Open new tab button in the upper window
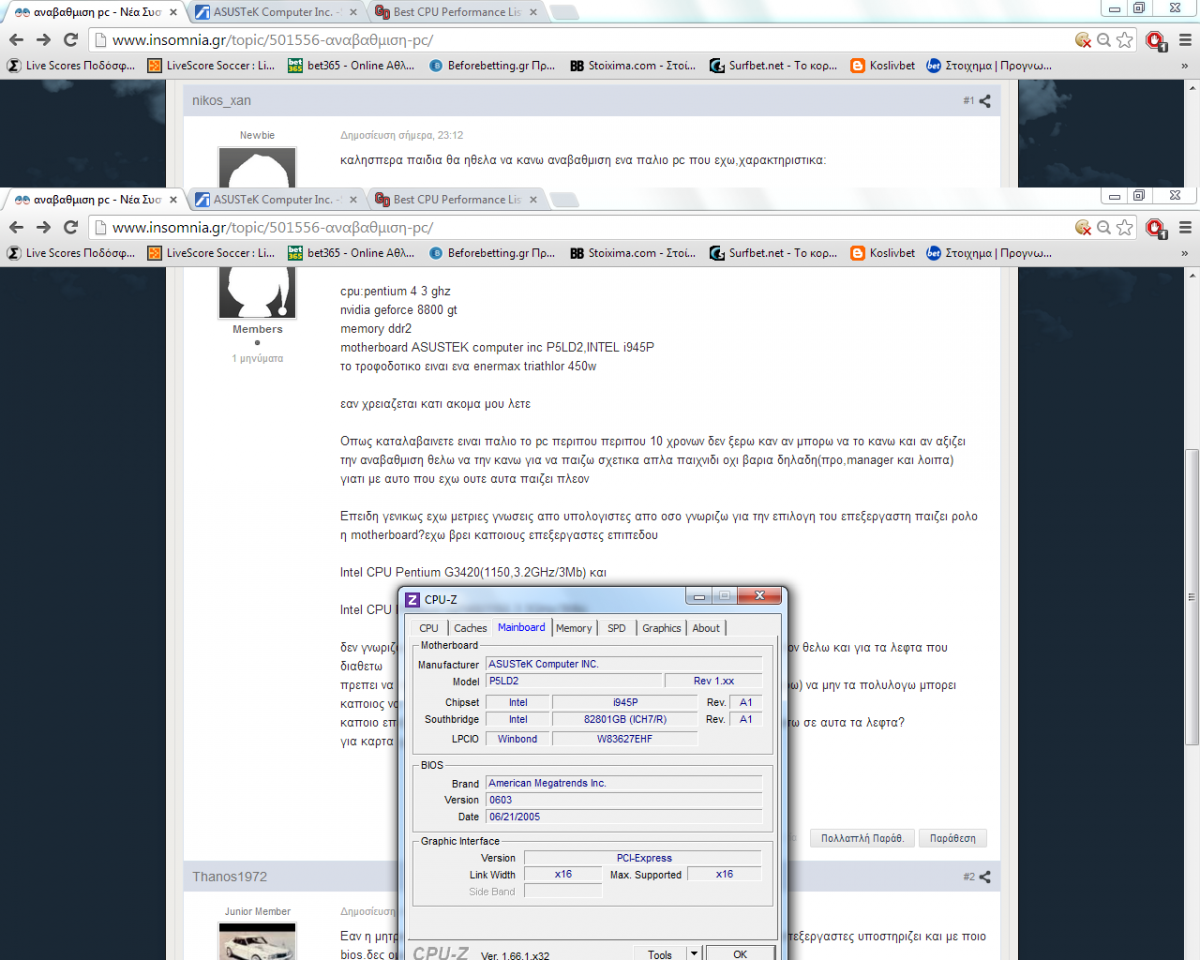This screenshot has width=1200, height=960. coord(563,12)
